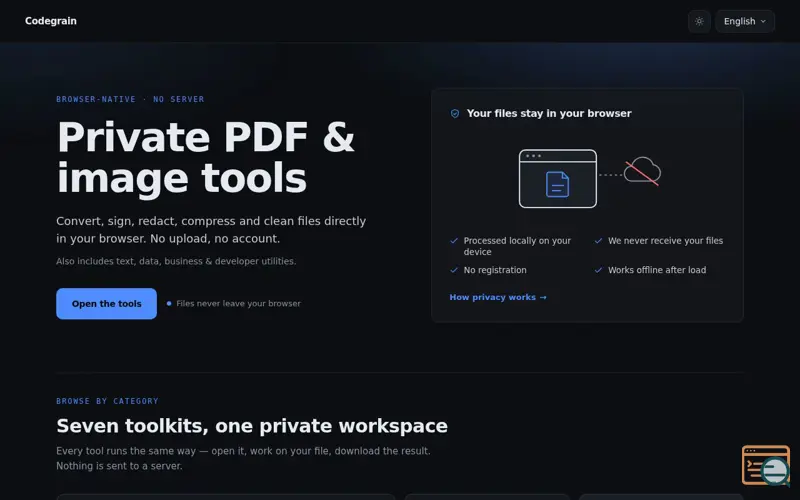Click the checkmark beside Processed locally
Image resolution: width=800 pixels, height=500 pixels.
tap(454, 240)
